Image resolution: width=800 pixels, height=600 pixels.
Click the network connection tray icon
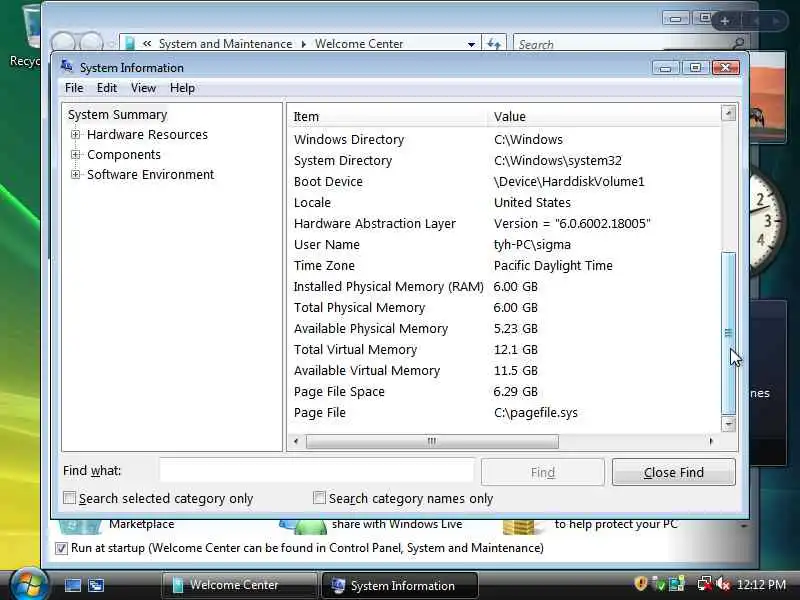(x=705, y=584)
